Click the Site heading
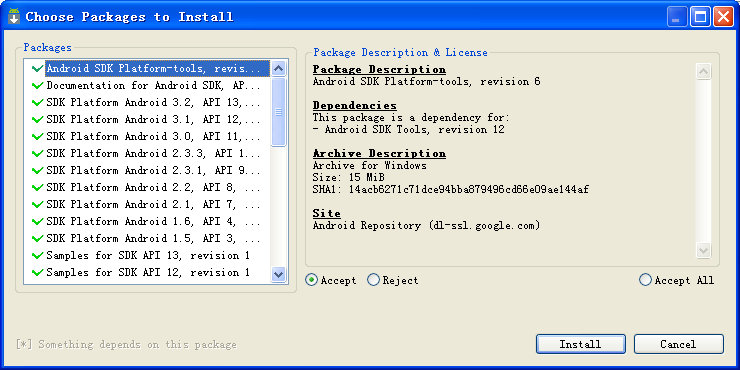This screenshot has width=740, height=370. 327,213
